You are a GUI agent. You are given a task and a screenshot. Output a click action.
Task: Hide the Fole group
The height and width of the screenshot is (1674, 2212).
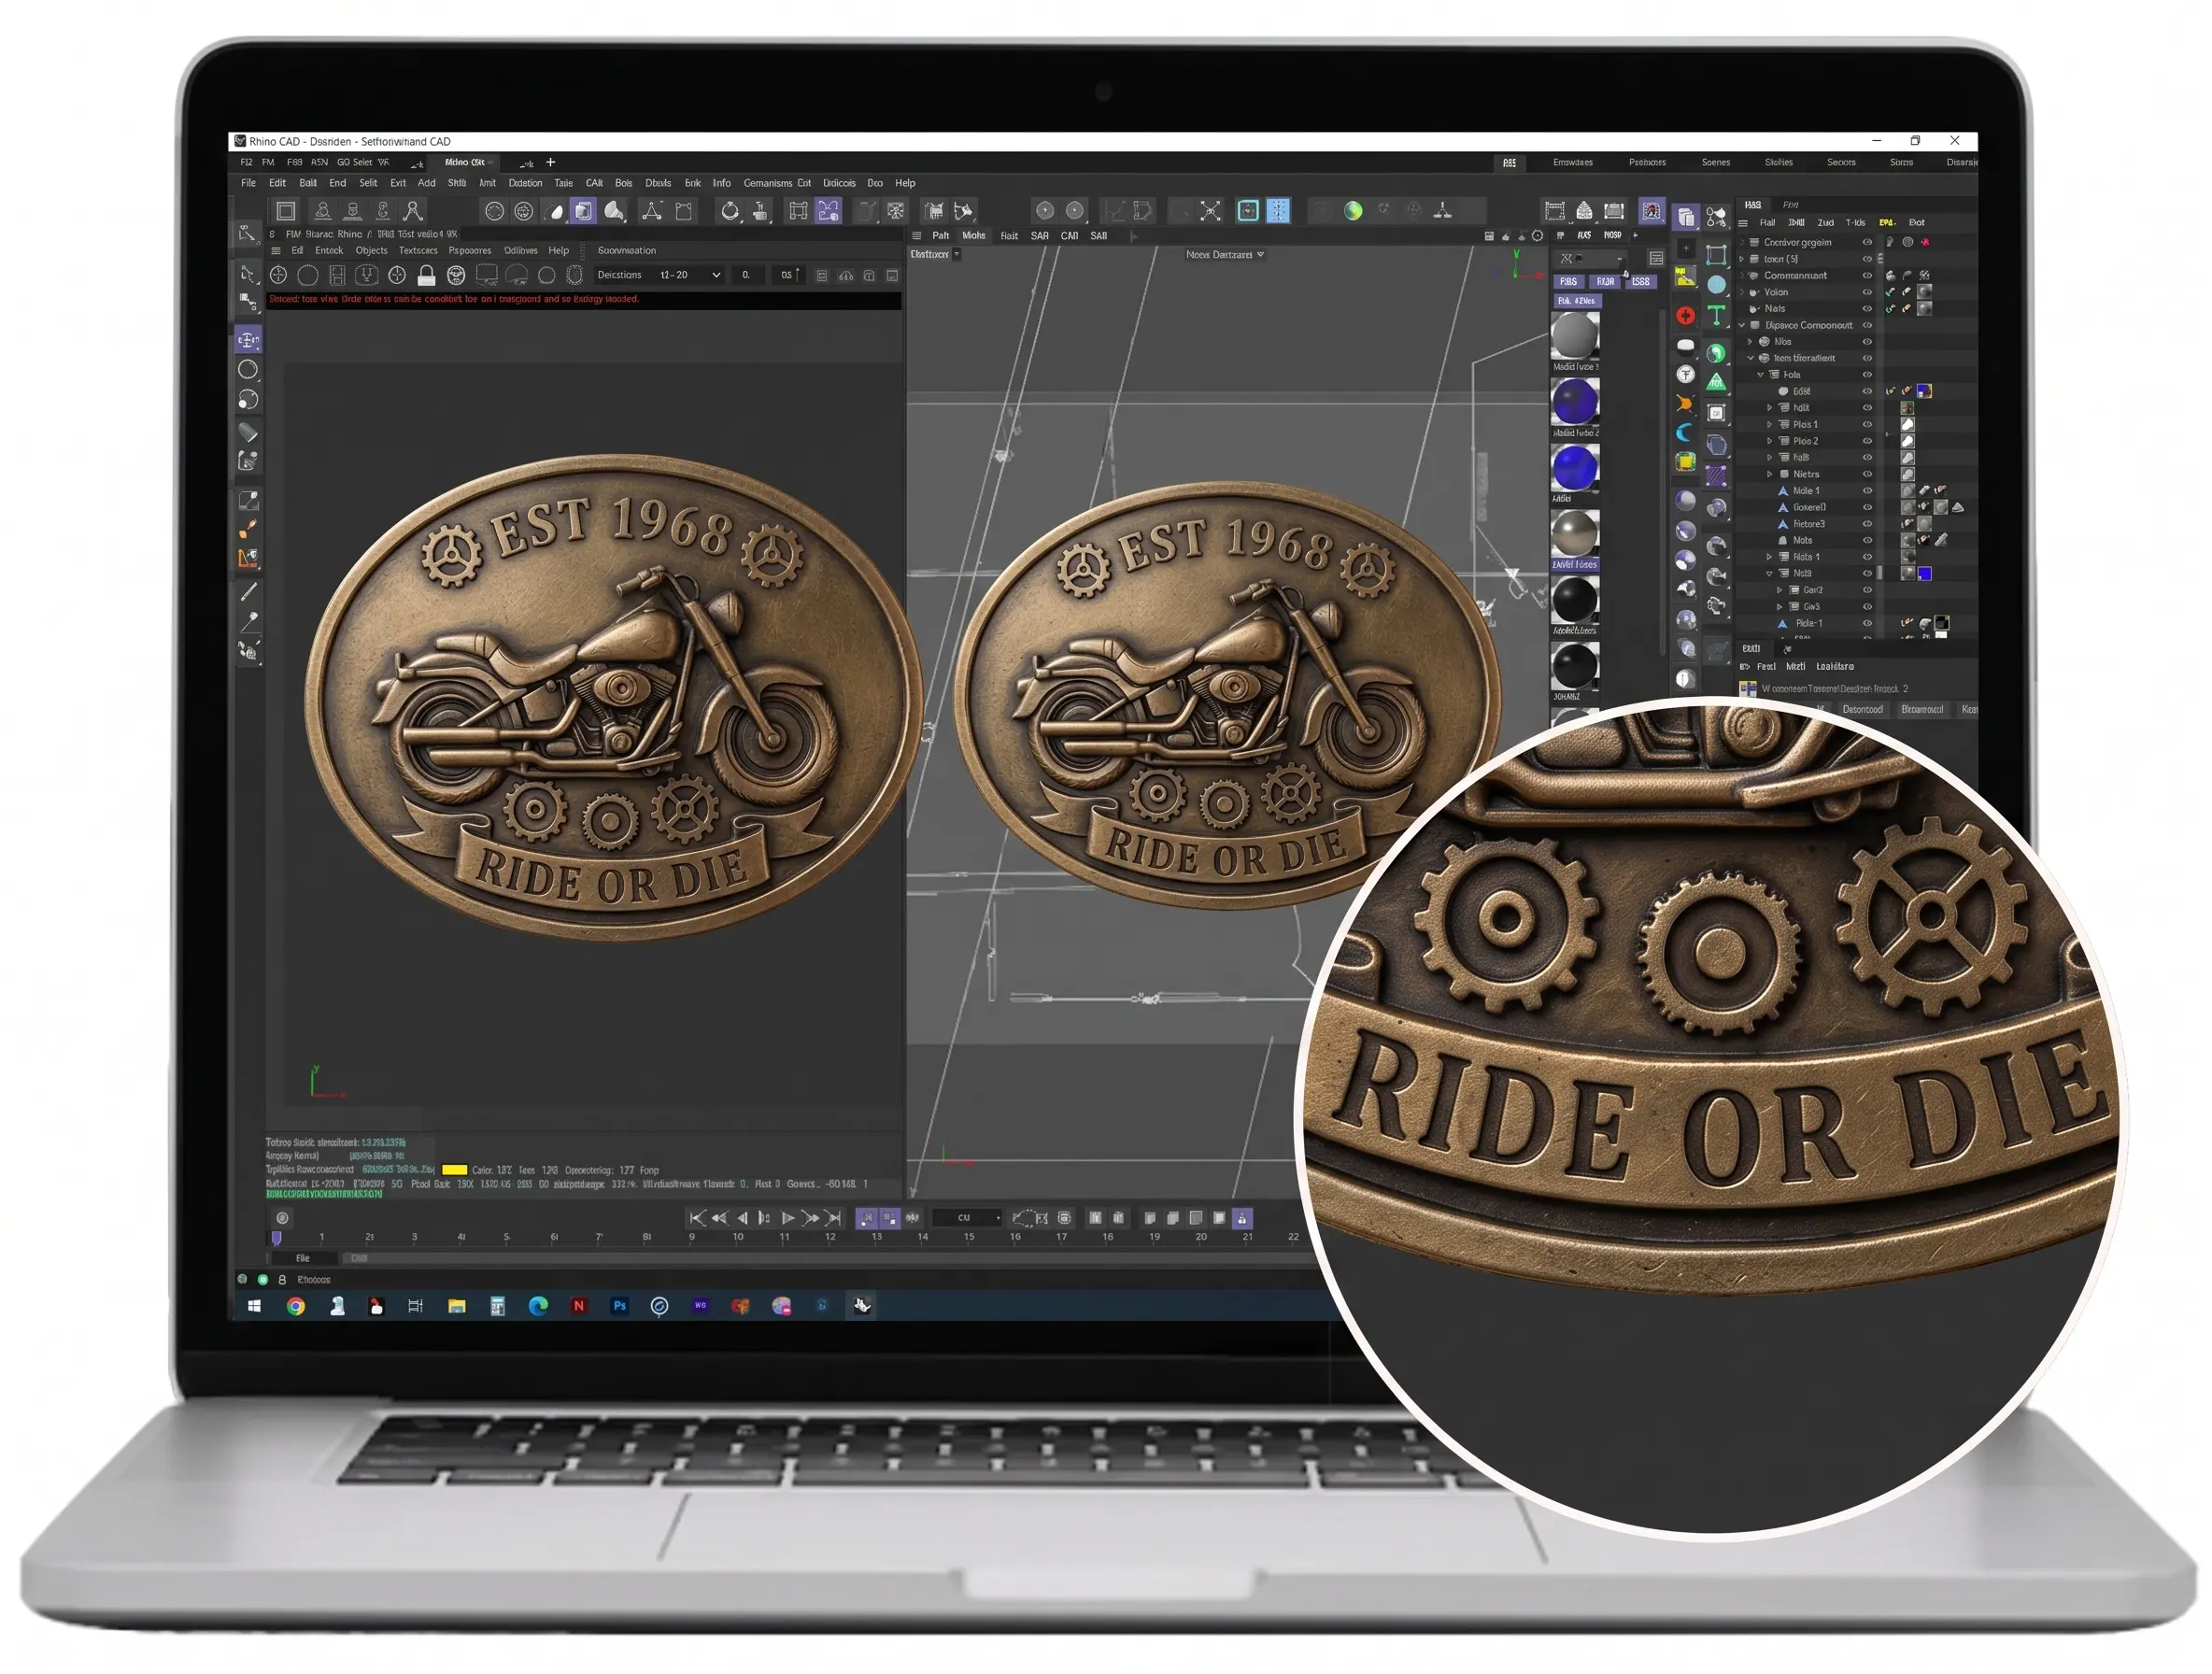click(x=1867, y=375)
